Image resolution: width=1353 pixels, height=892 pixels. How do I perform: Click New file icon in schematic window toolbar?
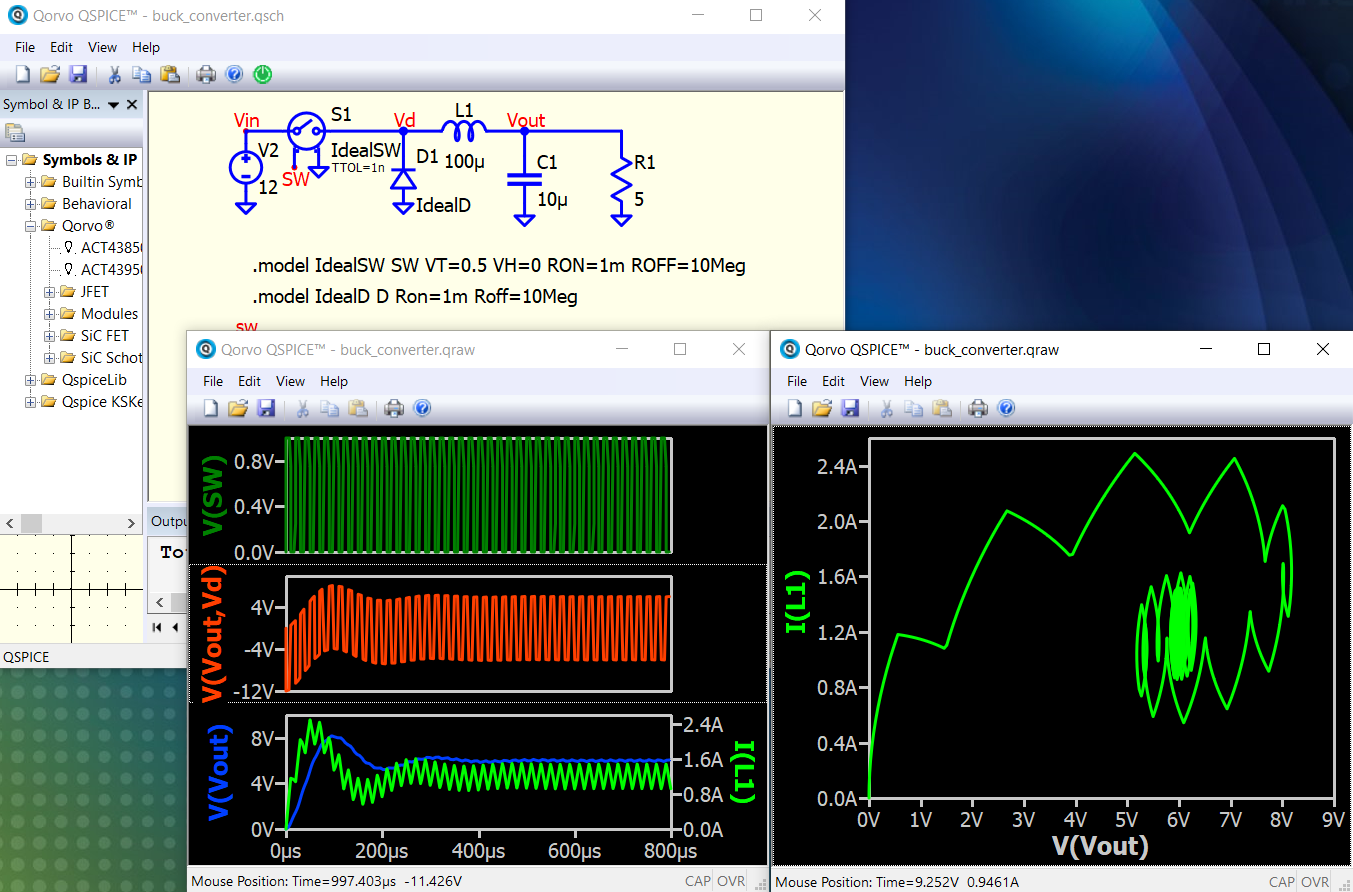tap(23, 74)
